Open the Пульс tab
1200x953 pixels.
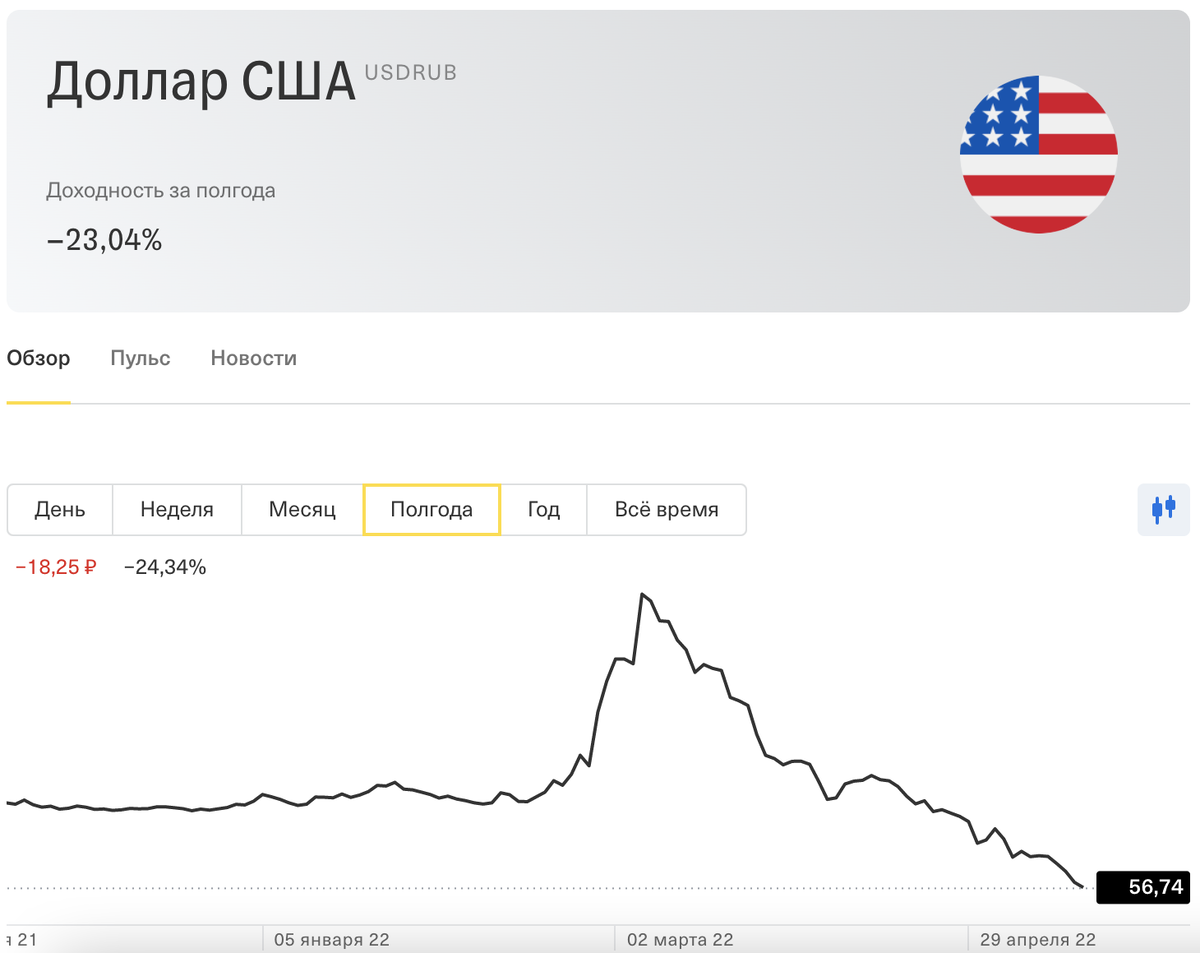(140, 358)
